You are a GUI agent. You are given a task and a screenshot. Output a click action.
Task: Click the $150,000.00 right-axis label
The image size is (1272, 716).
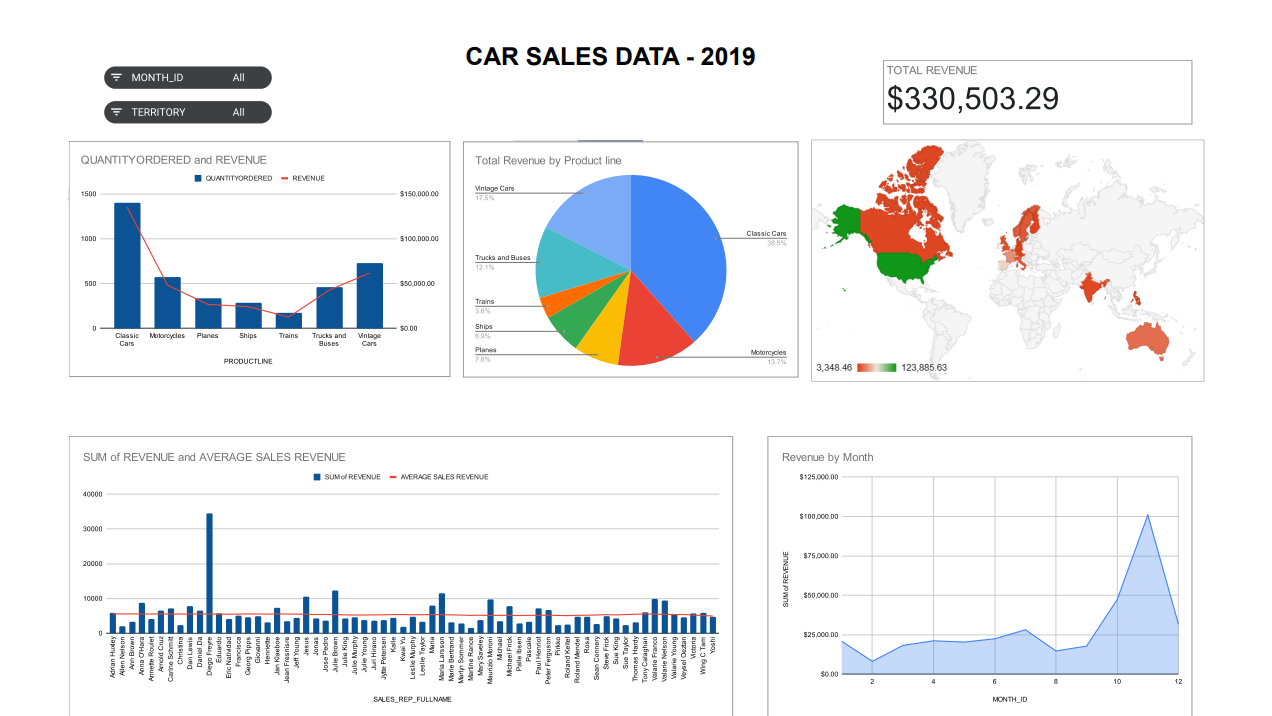tap(419, 194)
